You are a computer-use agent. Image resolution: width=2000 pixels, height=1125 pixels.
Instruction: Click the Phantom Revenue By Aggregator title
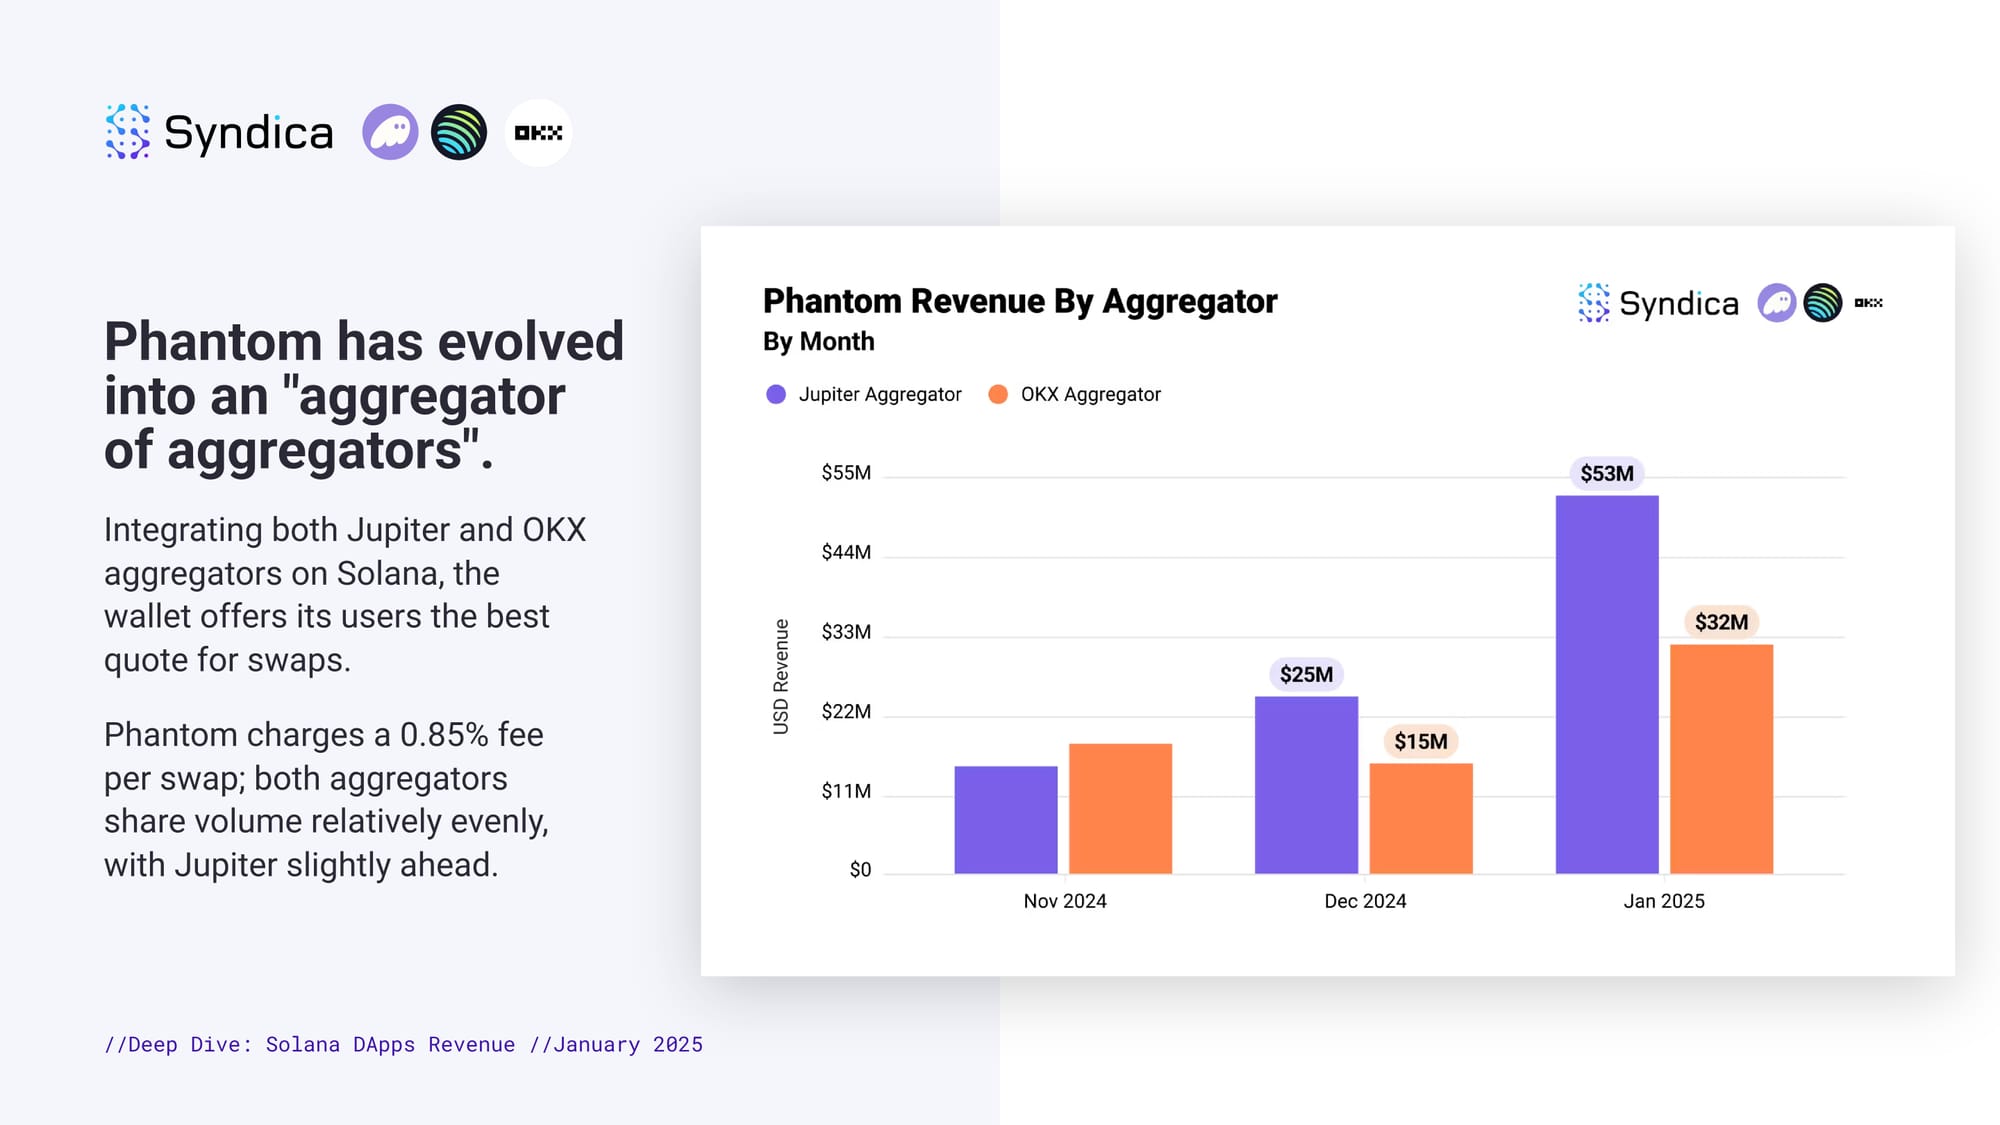tap(1019, 301)
